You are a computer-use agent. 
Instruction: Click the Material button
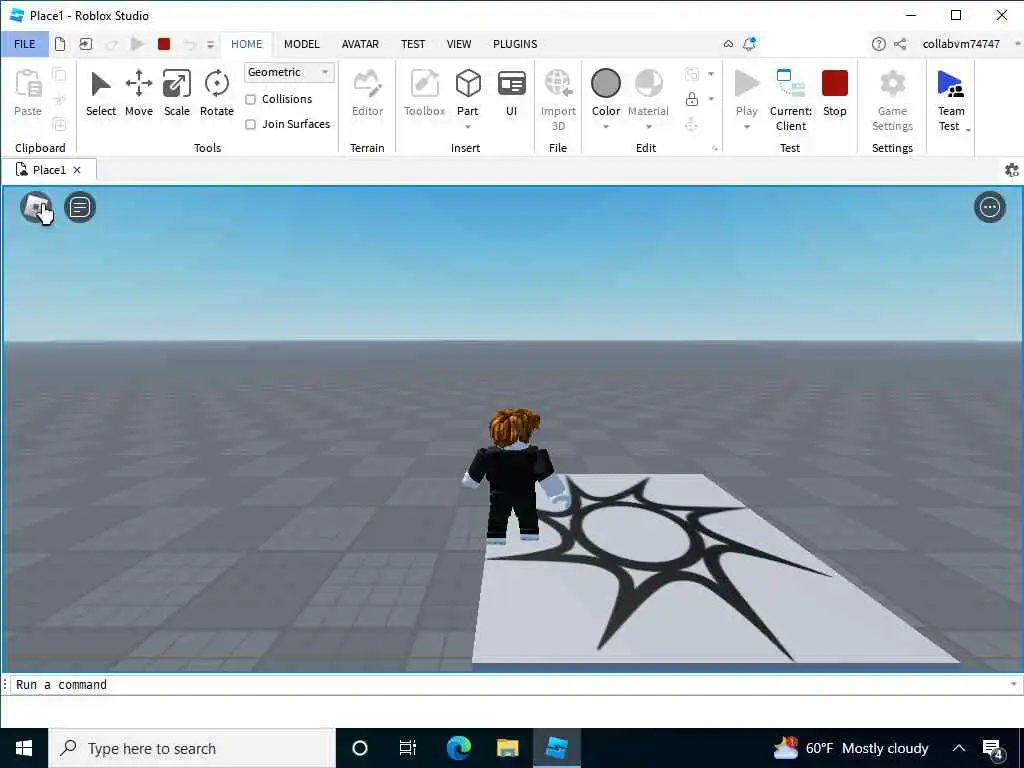(x=648, y=93)
